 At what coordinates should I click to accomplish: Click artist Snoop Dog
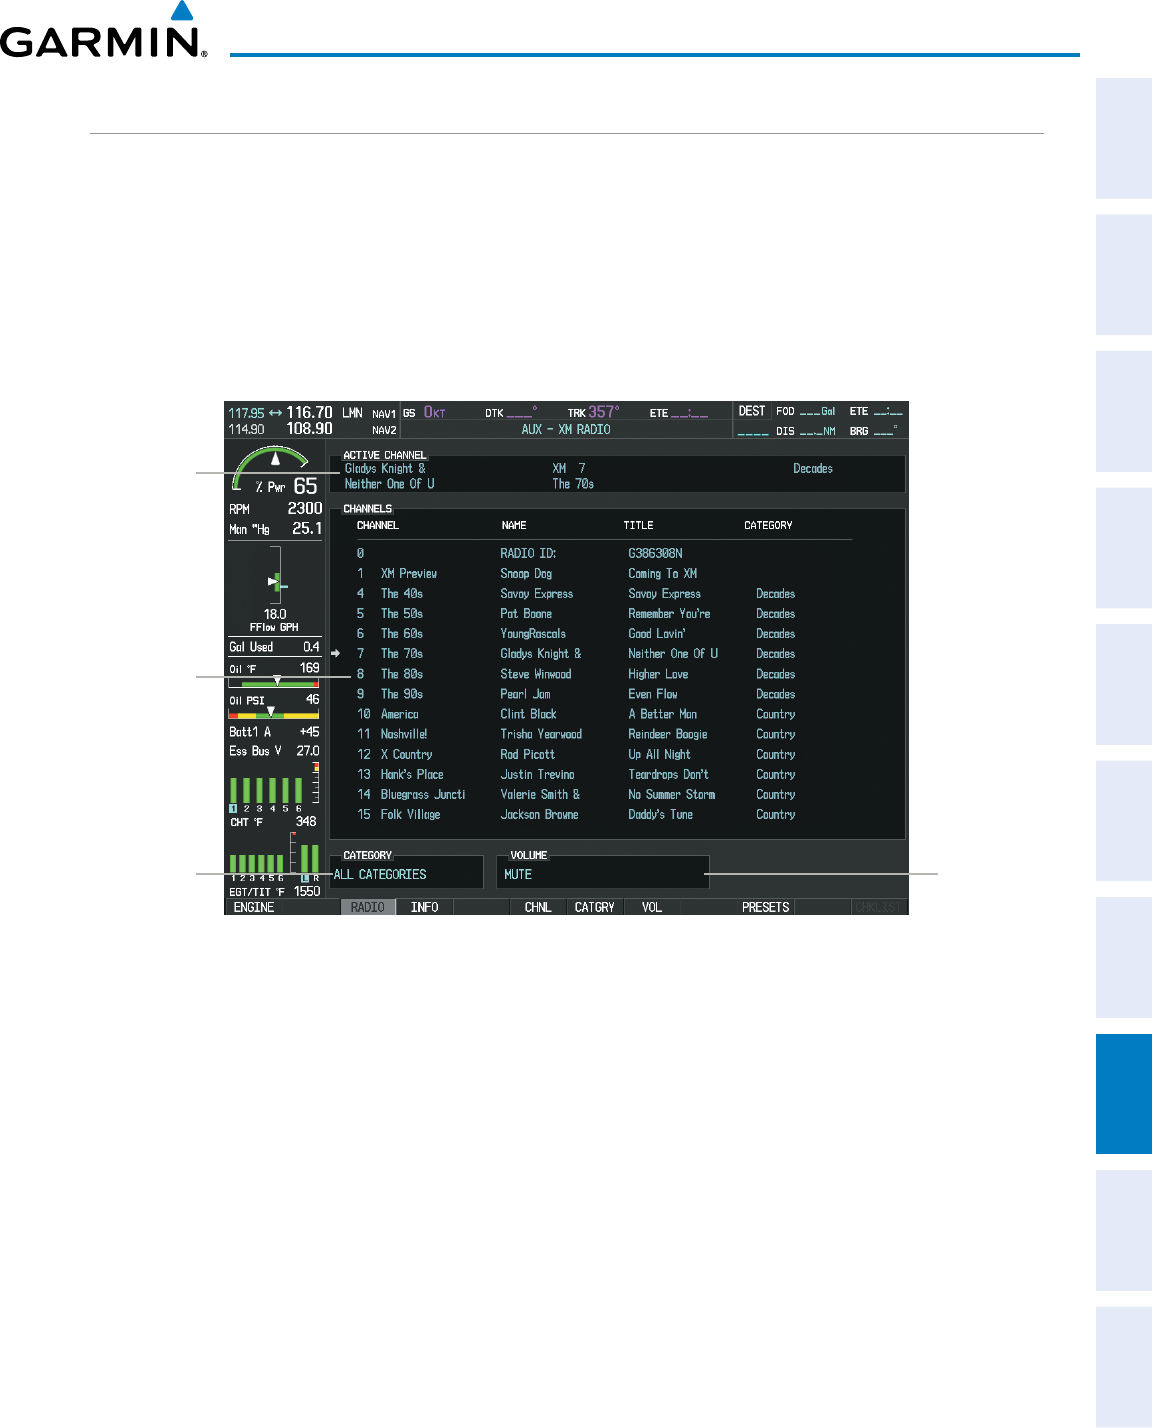526,574
